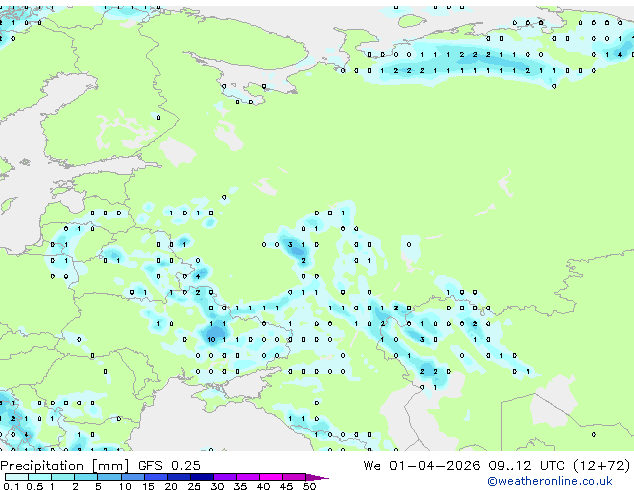Click the legend swatch for 15–20 mm
634x490 pixels.
[x=155, y=477]
